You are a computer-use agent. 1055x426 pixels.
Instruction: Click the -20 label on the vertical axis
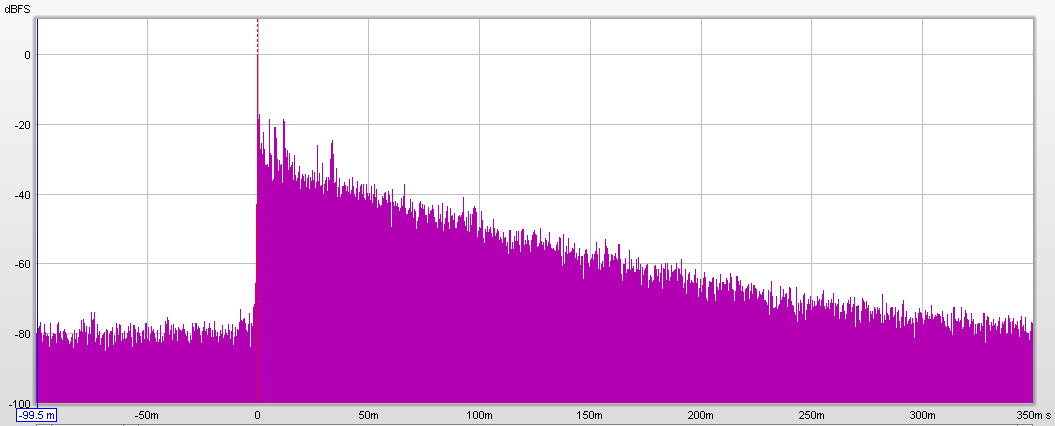click(x=23, y=125)
